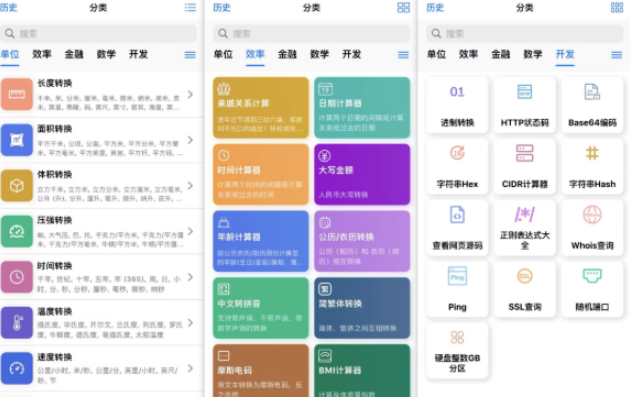Open 正则表达式大全 tool
The width and height of the screenshot is (635, 405).
(x=525, y=228)
